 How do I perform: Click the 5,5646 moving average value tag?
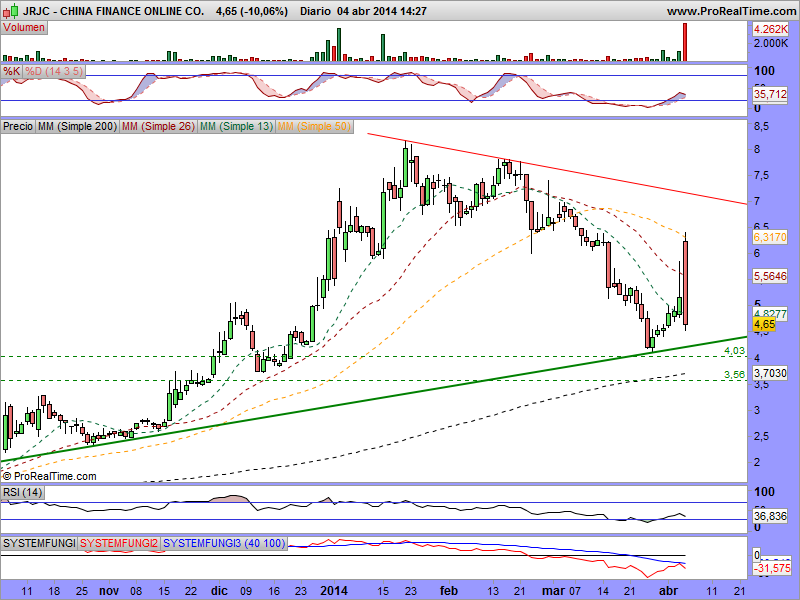(x=770, y=276)
